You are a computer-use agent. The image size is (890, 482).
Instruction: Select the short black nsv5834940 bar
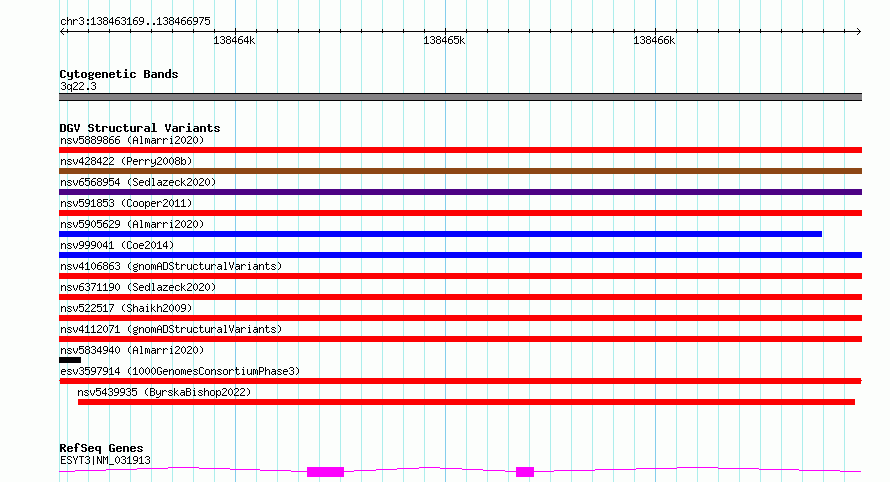pyautogui.click(x=70, y=360)
